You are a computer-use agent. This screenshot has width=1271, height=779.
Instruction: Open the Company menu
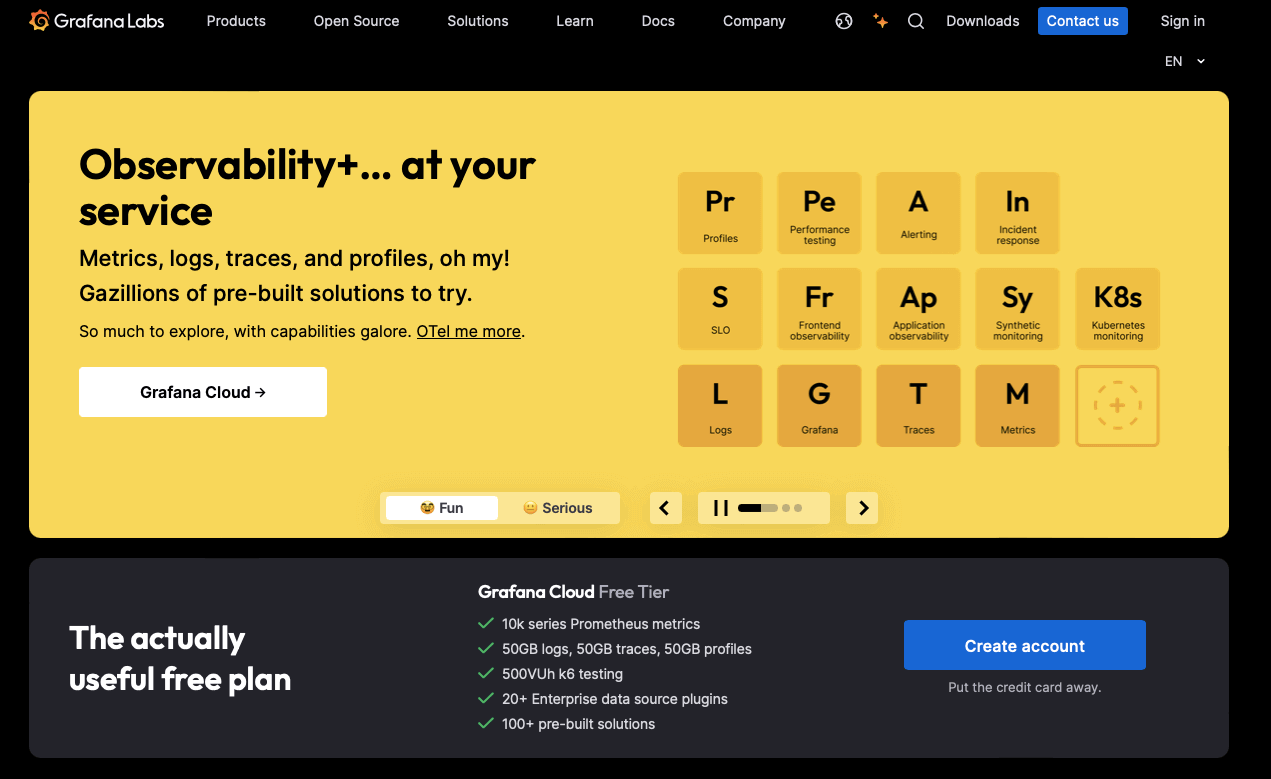(754, 21)
